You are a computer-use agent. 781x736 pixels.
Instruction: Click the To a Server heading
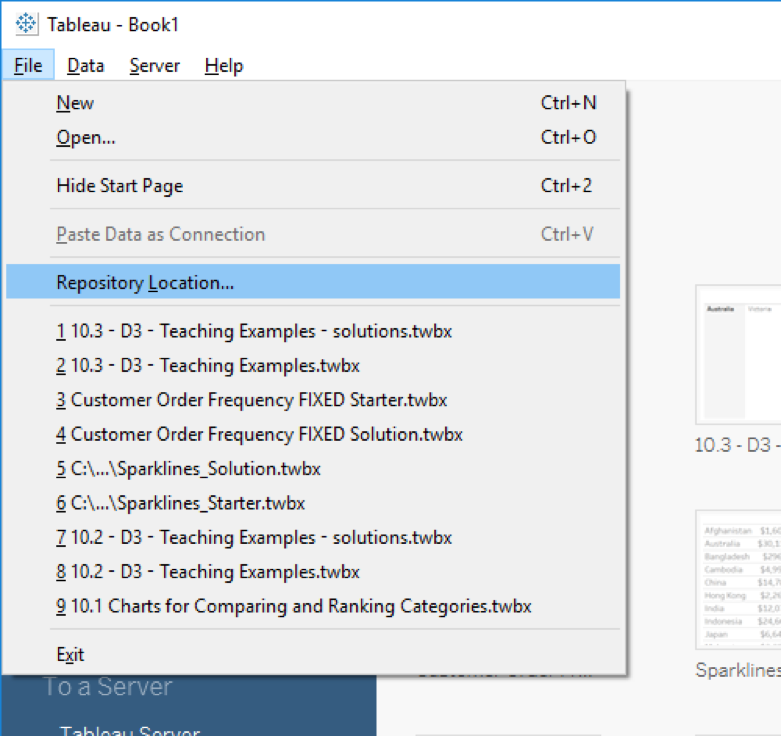pos(108,687)
